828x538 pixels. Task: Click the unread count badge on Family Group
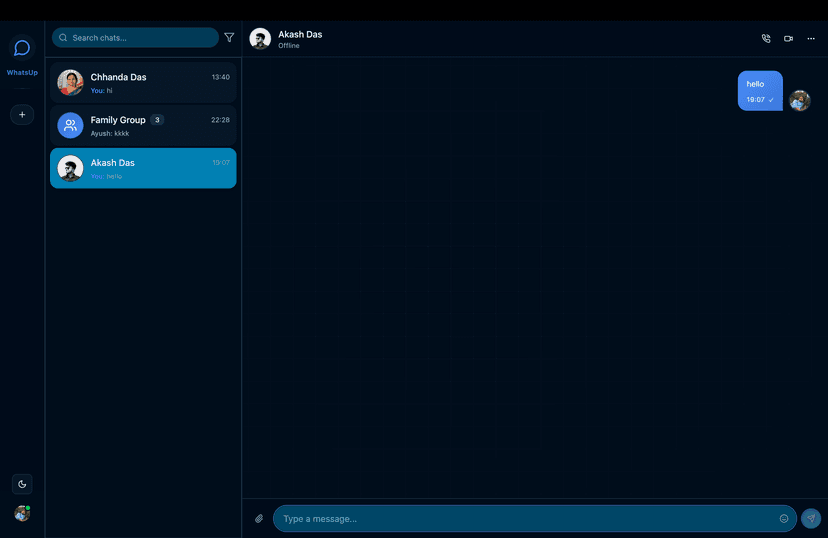[157, 120]
